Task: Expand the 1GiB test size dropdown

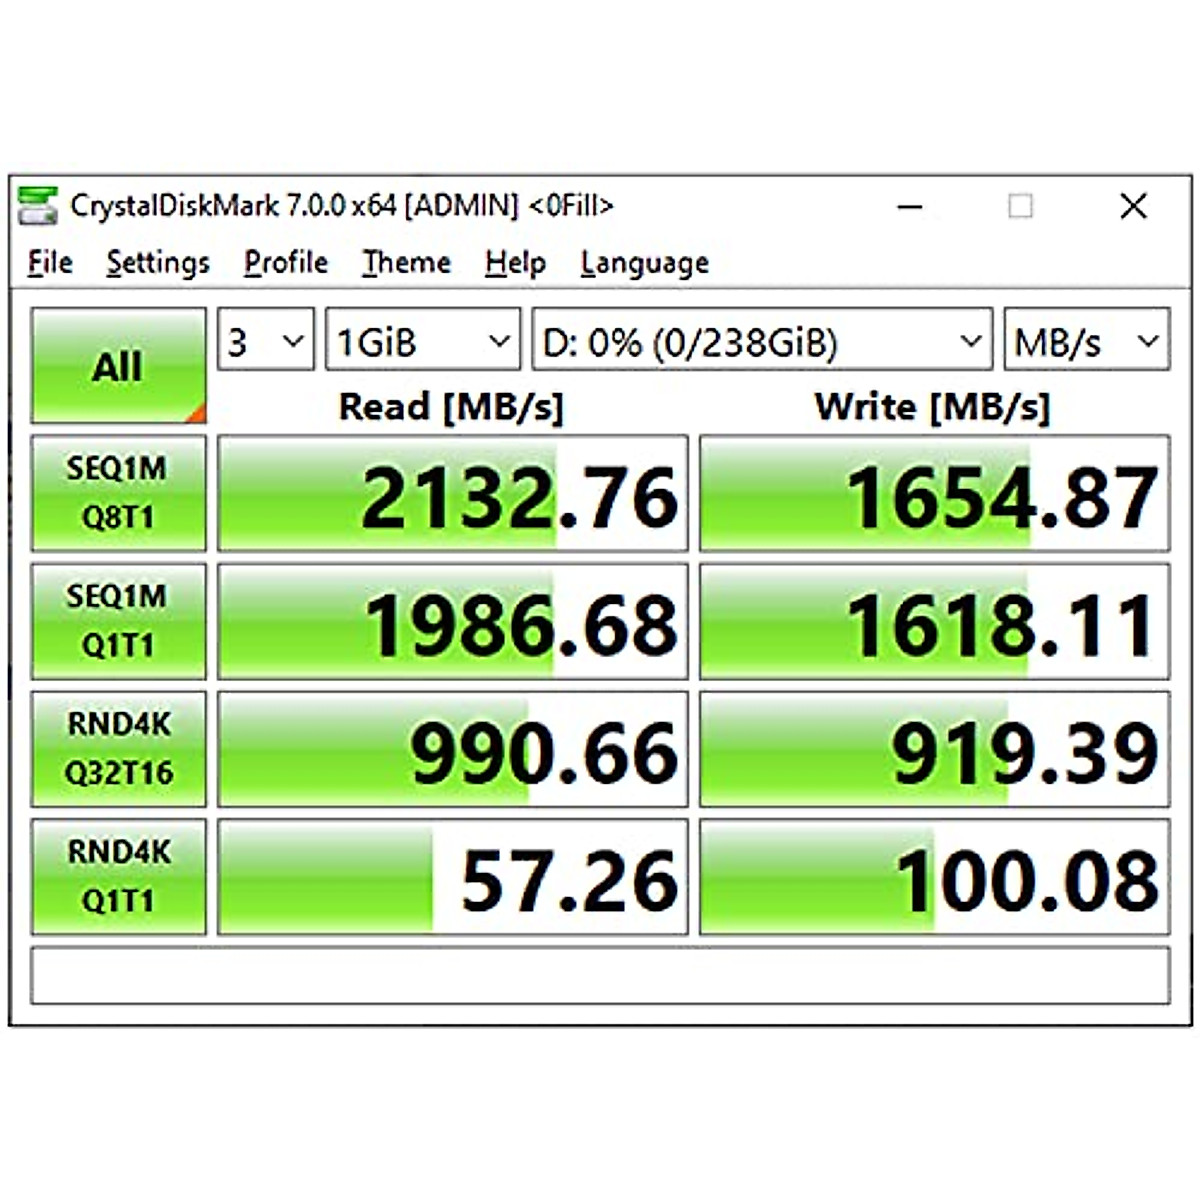Action: [x=422, y=341]
